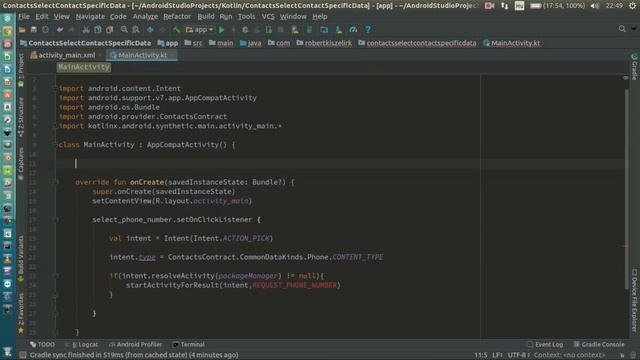The width and height of the screenshot is (640, 360).
Task: Click the MainActivity breadcrumb label above the code
Action: [84, 67]
